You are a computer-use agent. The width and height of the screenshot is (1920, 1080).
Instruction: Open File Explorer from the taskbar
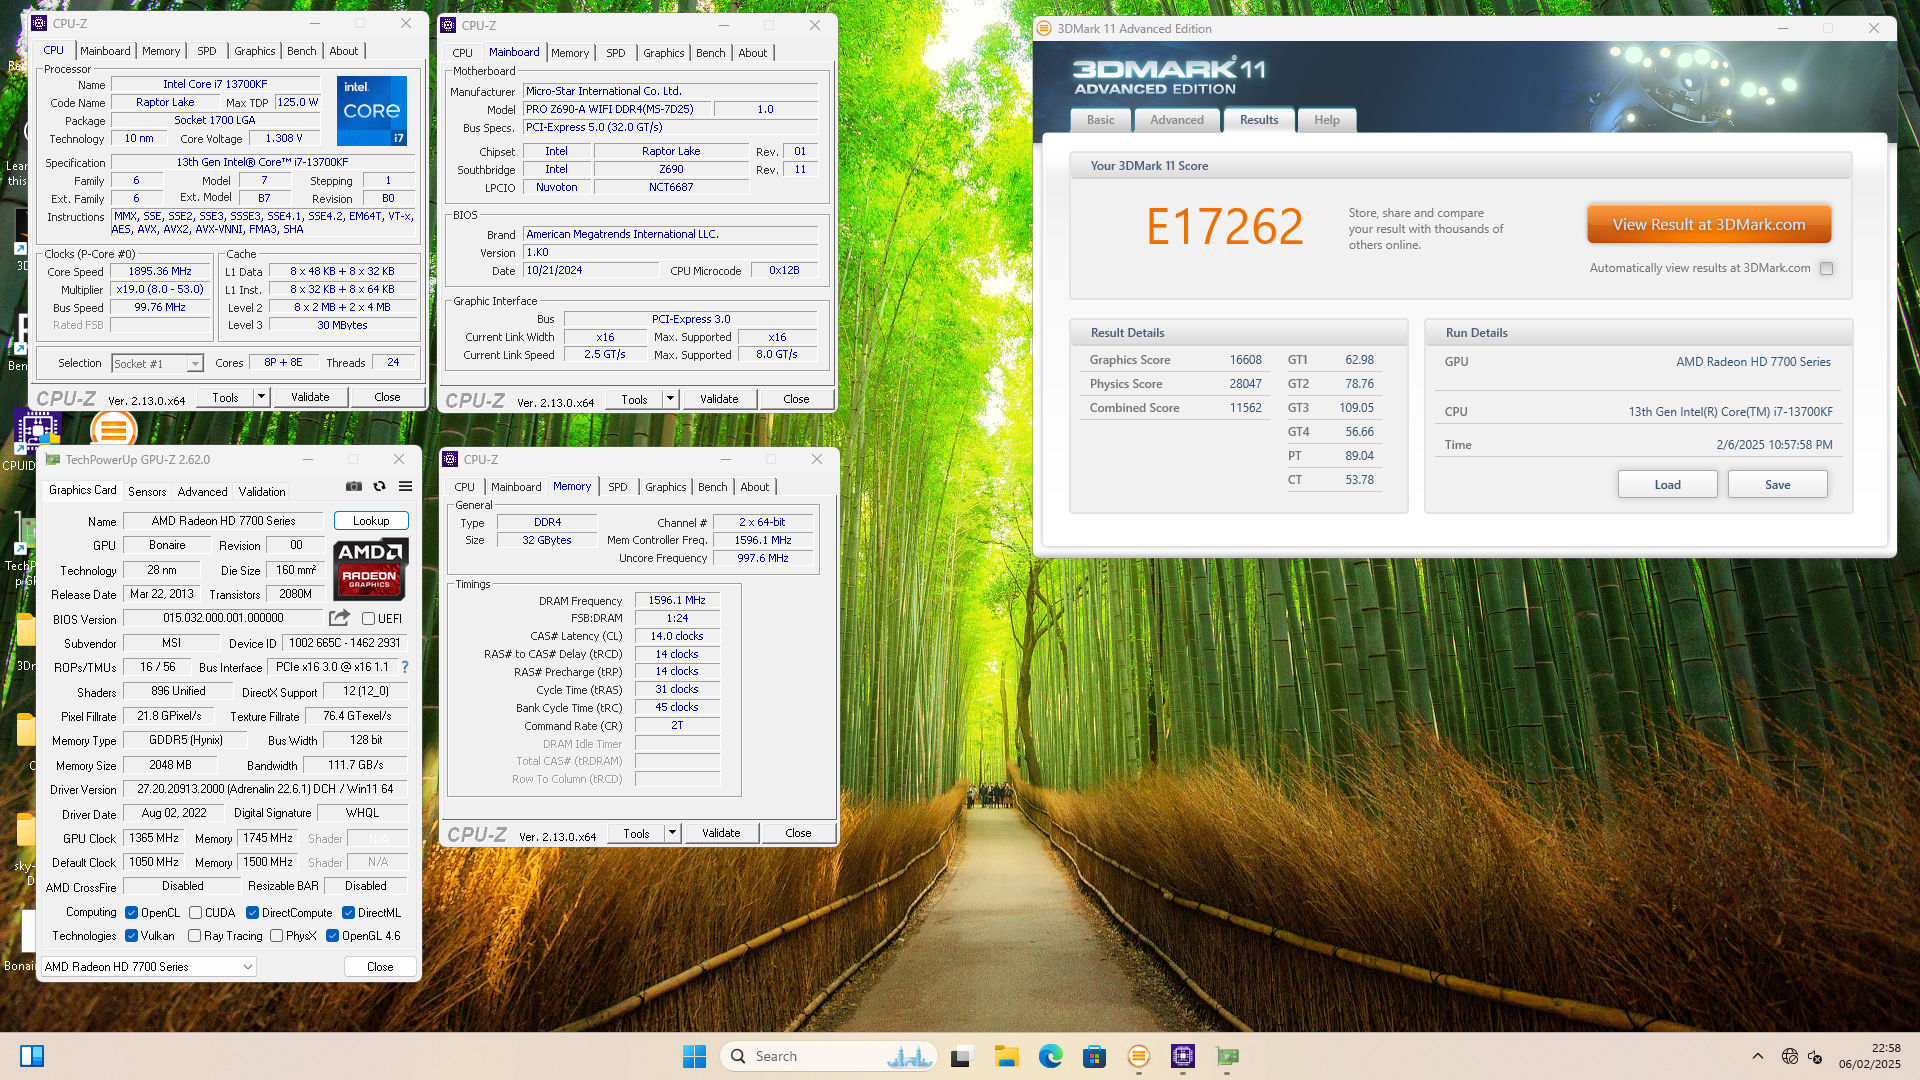(1006, 1056)
